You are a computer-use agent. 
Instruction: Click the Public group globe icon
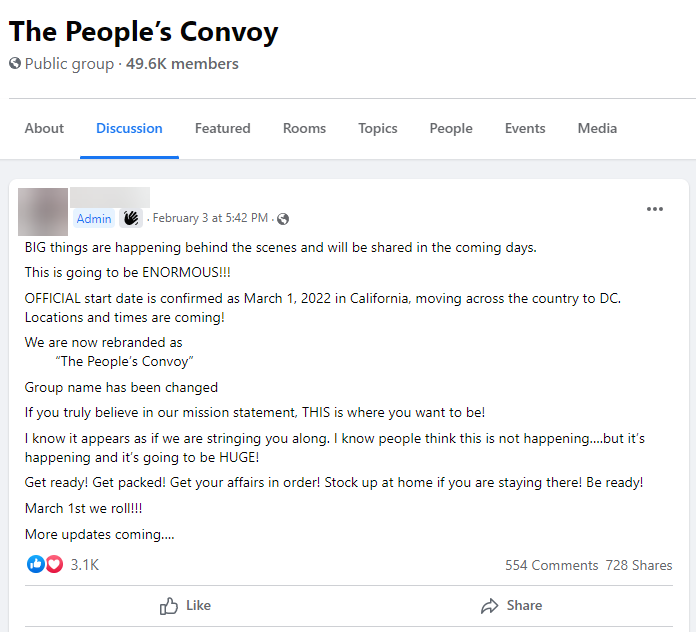point(15,64)
